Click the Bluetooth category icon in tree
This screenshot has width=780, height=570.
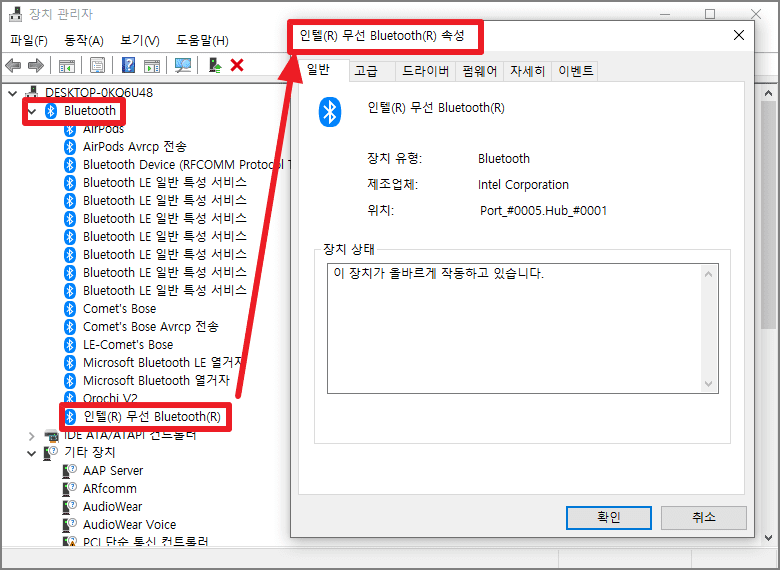tap(51, 111)
